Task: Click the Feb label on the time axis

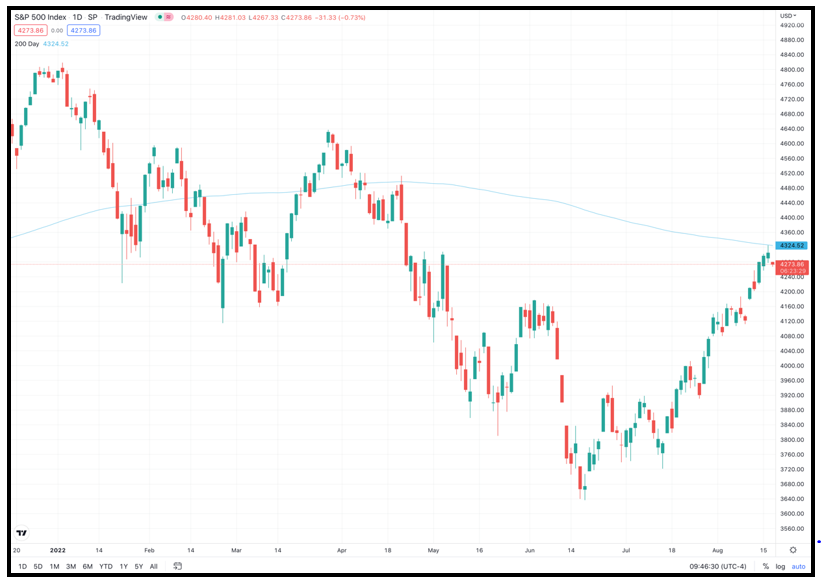Action: (149, 550)
